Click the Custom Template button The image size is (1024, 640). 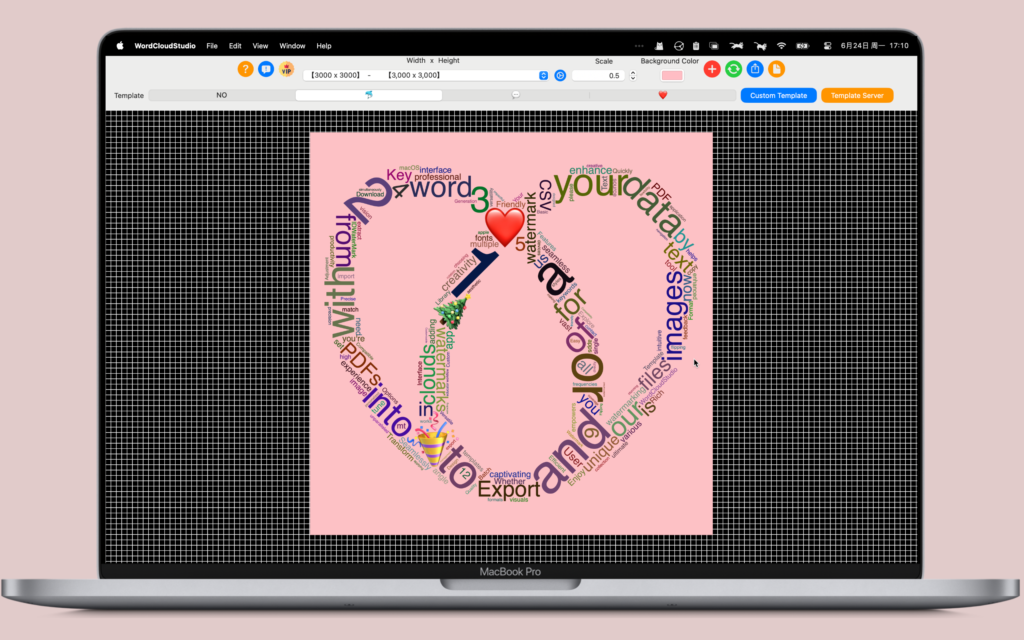pyautogui.click(x=778, y=95)
